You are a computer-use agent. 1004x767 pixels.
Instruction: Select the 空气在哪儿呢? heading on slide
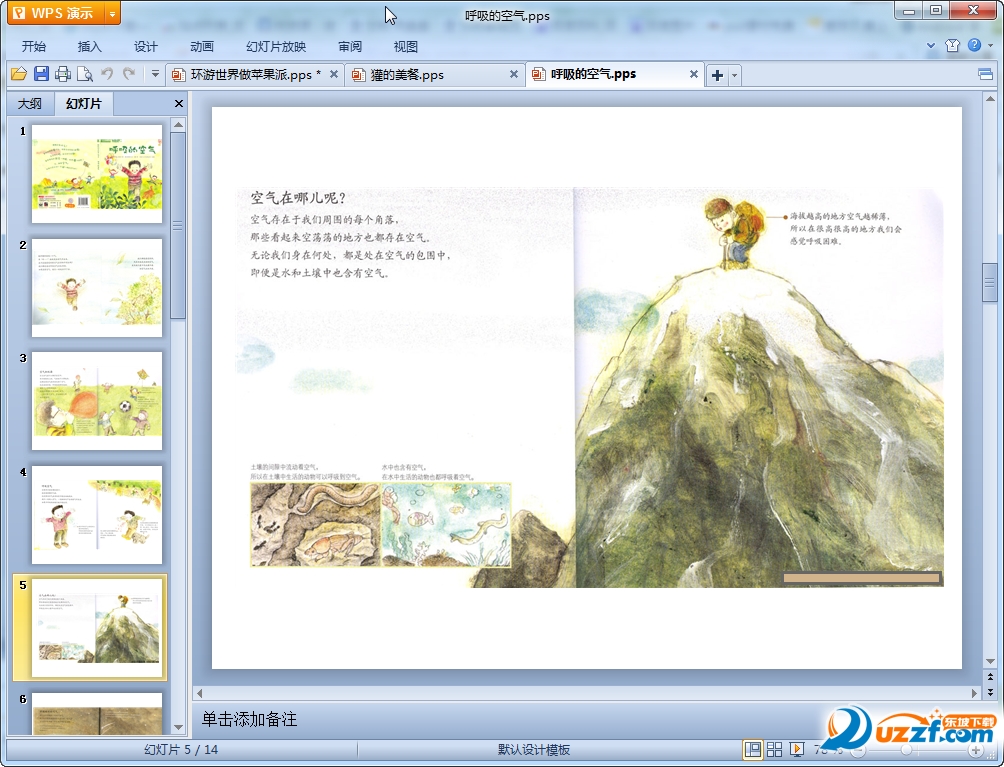point(298,198)
